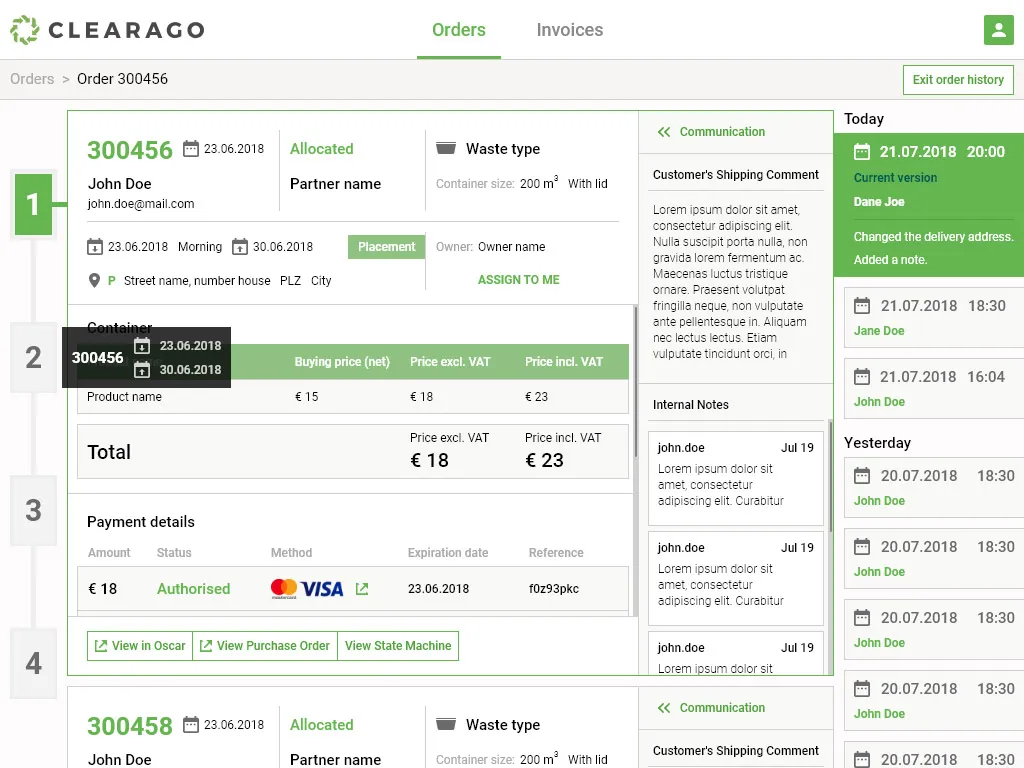Click Exit order history button
The image size is (1024, 768).
tap(957, 80)
